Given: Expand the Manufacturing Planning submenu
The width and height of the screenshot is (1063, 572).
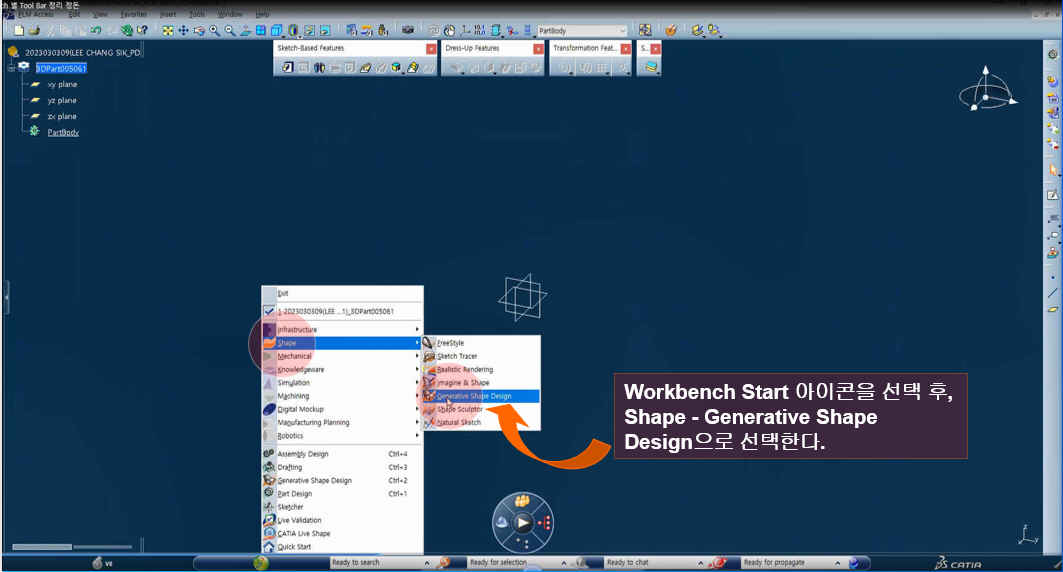Looking at the screenshot, I should 342,422.
